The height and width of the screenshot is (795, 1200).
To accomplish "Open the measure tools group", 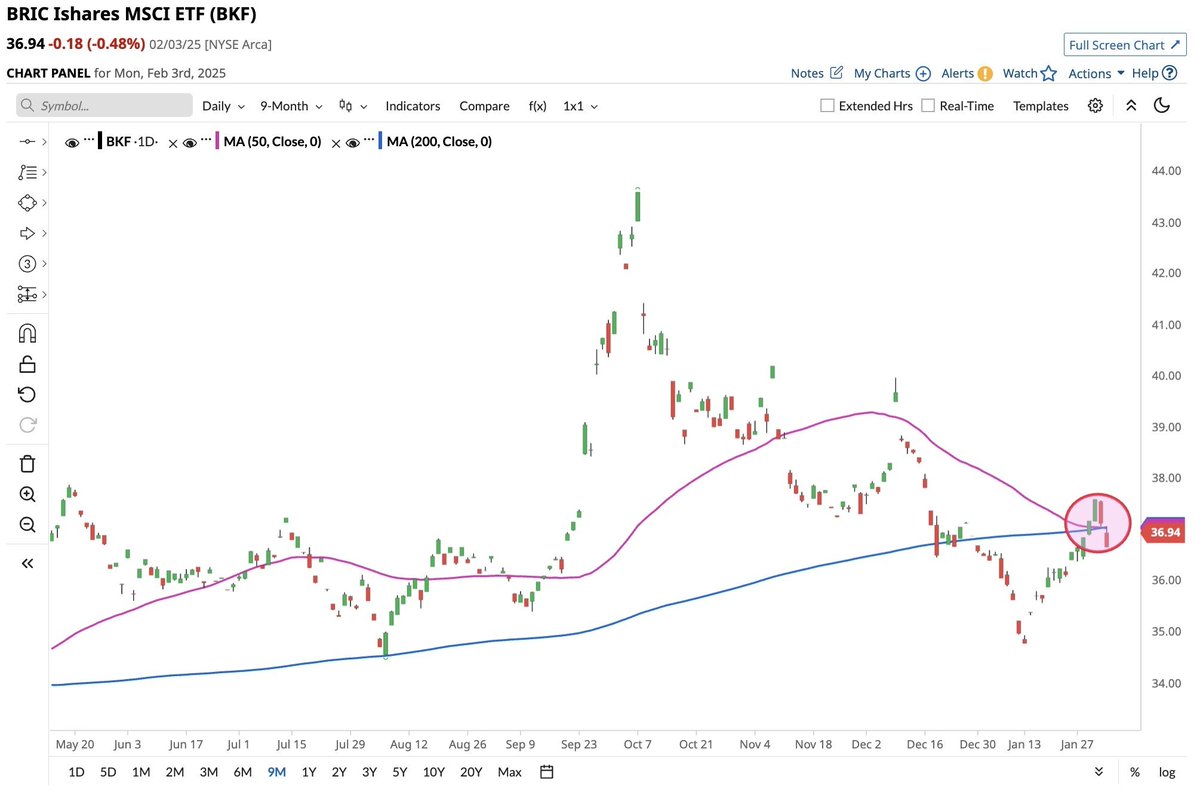I will tap(27, 294).
